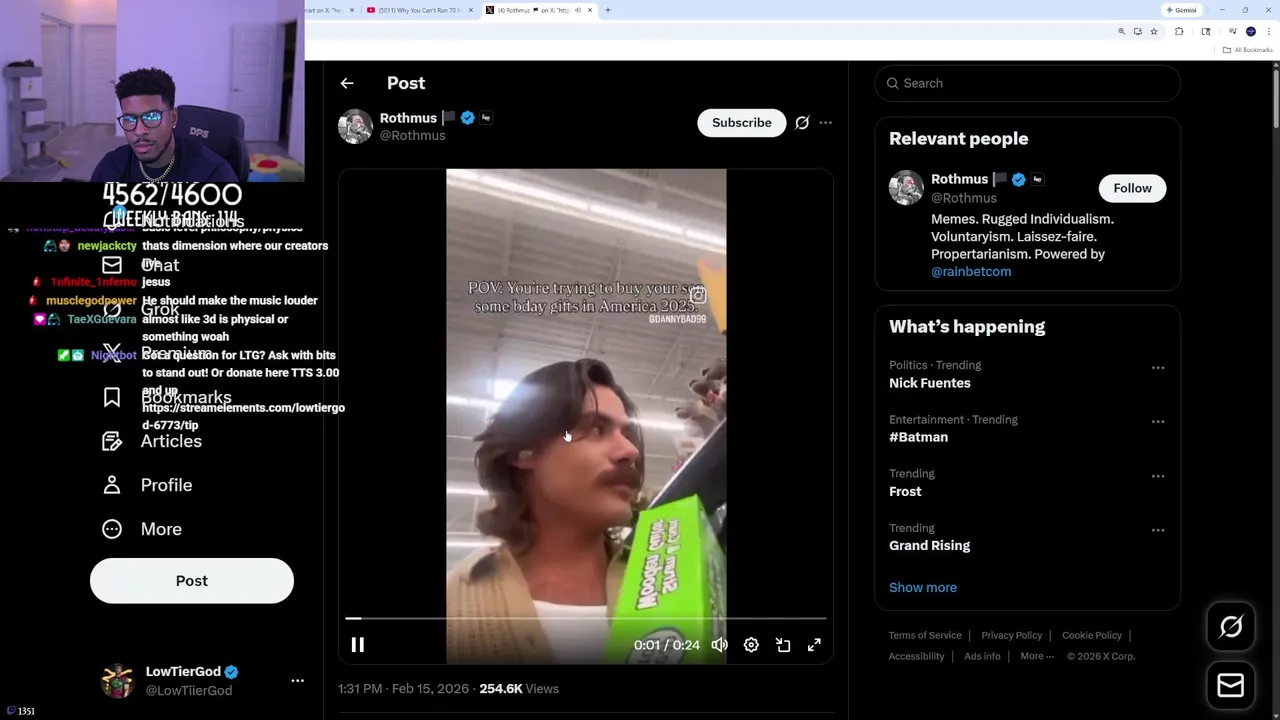Close the YouTube browser tab
The image size is (1280, 720).
tap(470, 10)
